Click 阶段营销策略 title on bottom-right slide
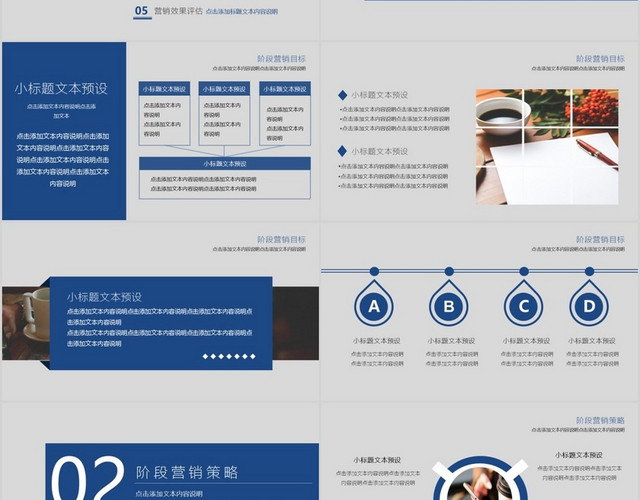 coord(600,420)
